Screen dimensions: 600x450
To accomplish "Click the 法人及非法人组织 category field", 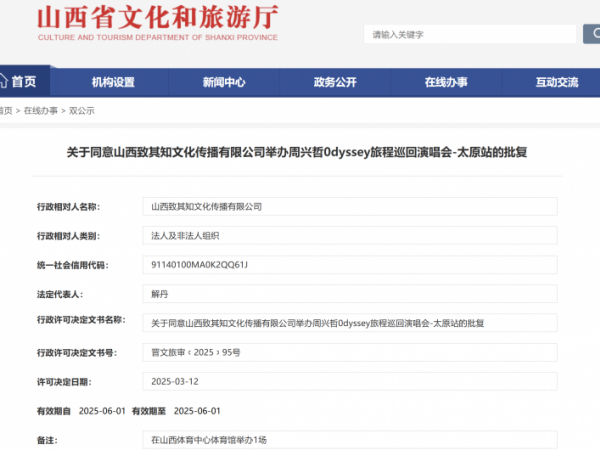I will 350,235.
